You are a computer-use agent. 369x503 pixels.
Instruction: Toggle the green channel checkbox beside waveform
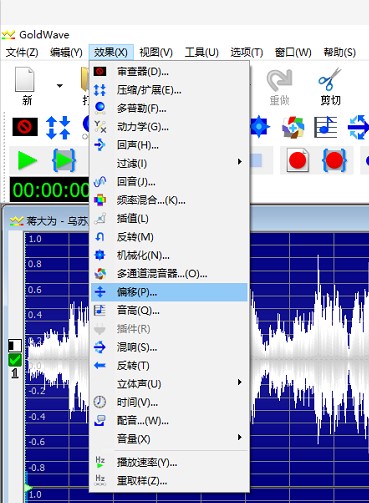point(15,360)
